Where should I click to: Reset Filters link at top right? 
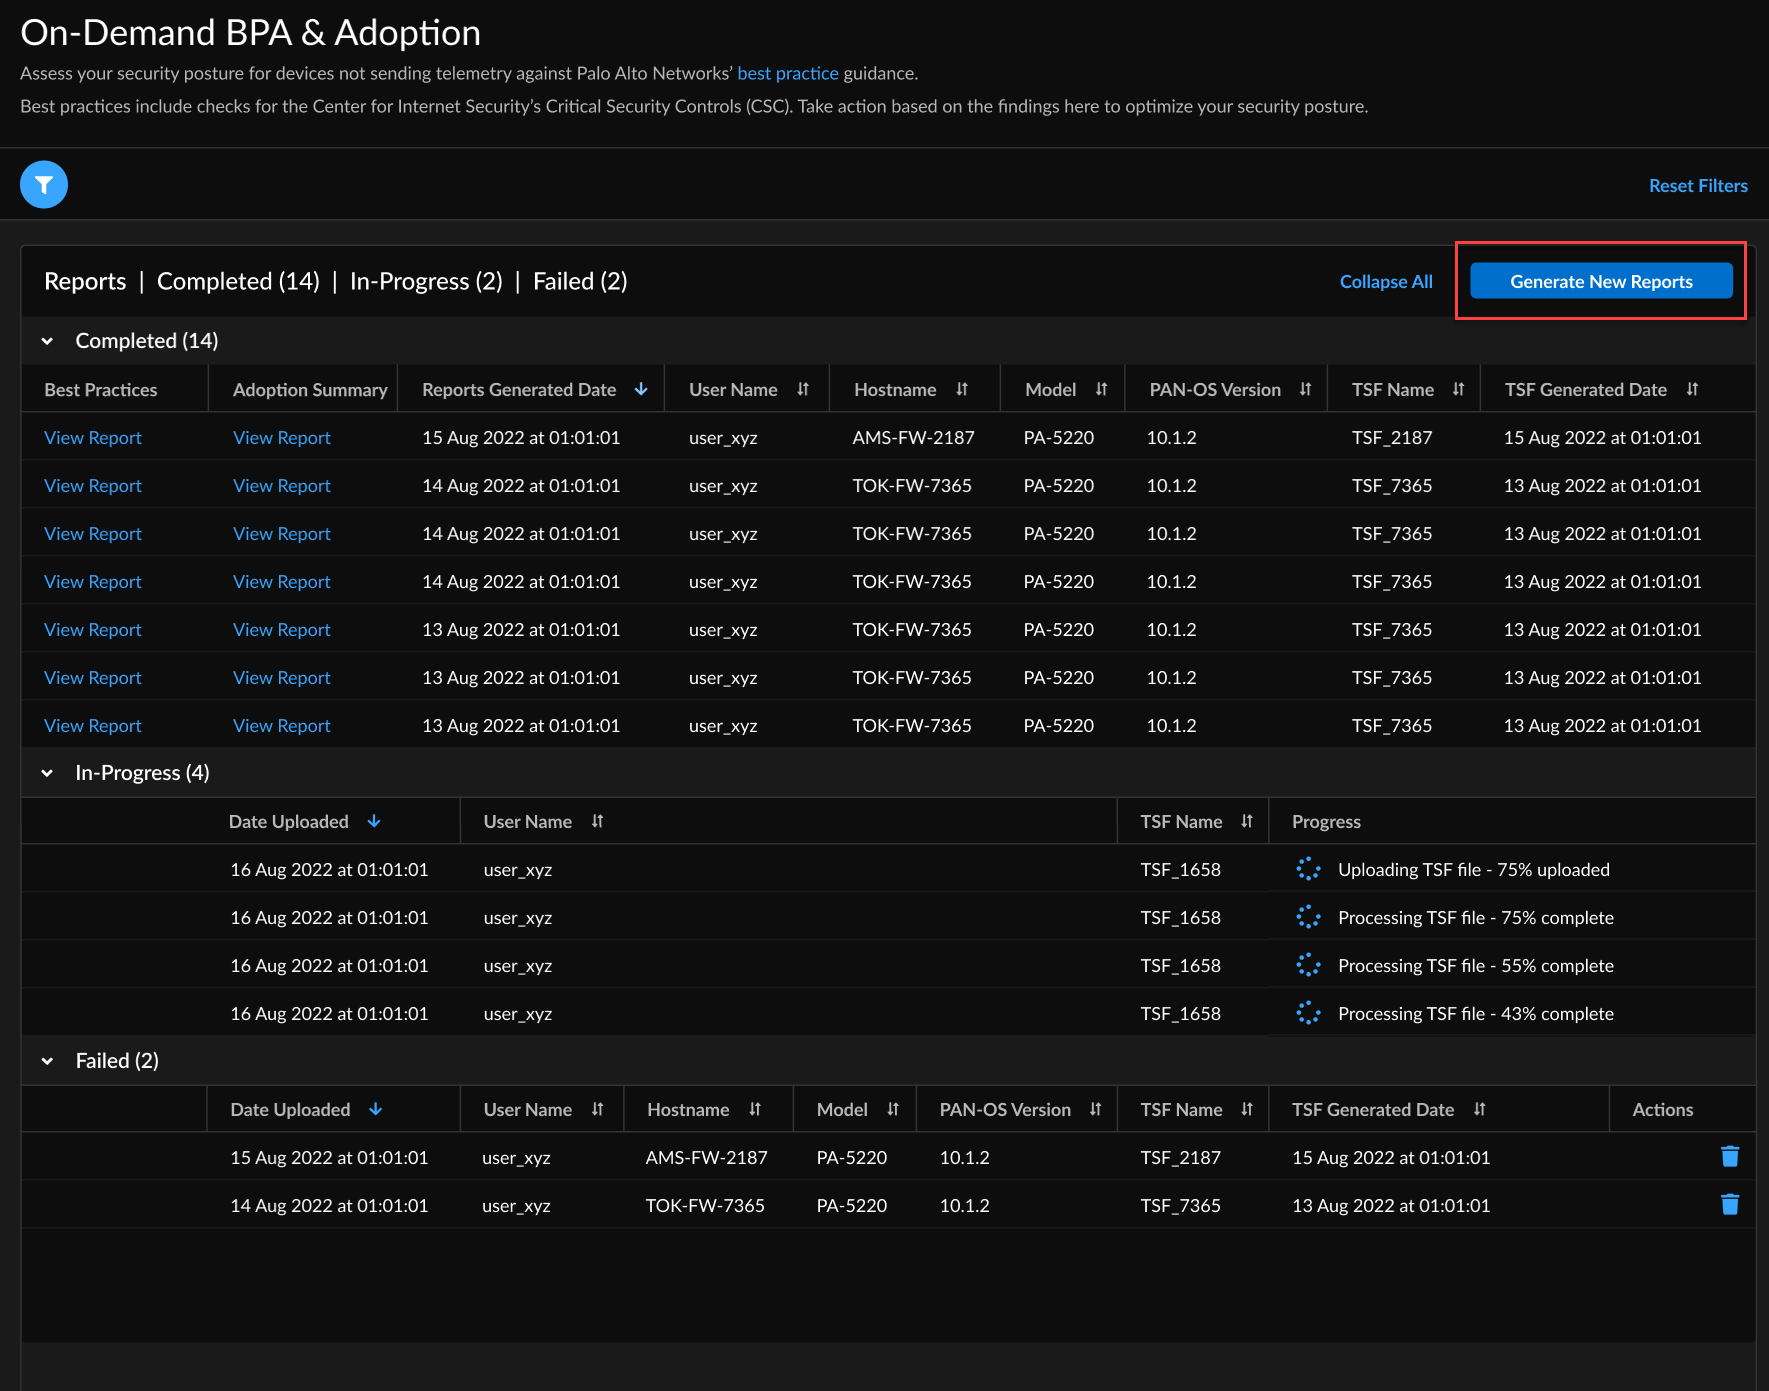(x=1697, y=186)
